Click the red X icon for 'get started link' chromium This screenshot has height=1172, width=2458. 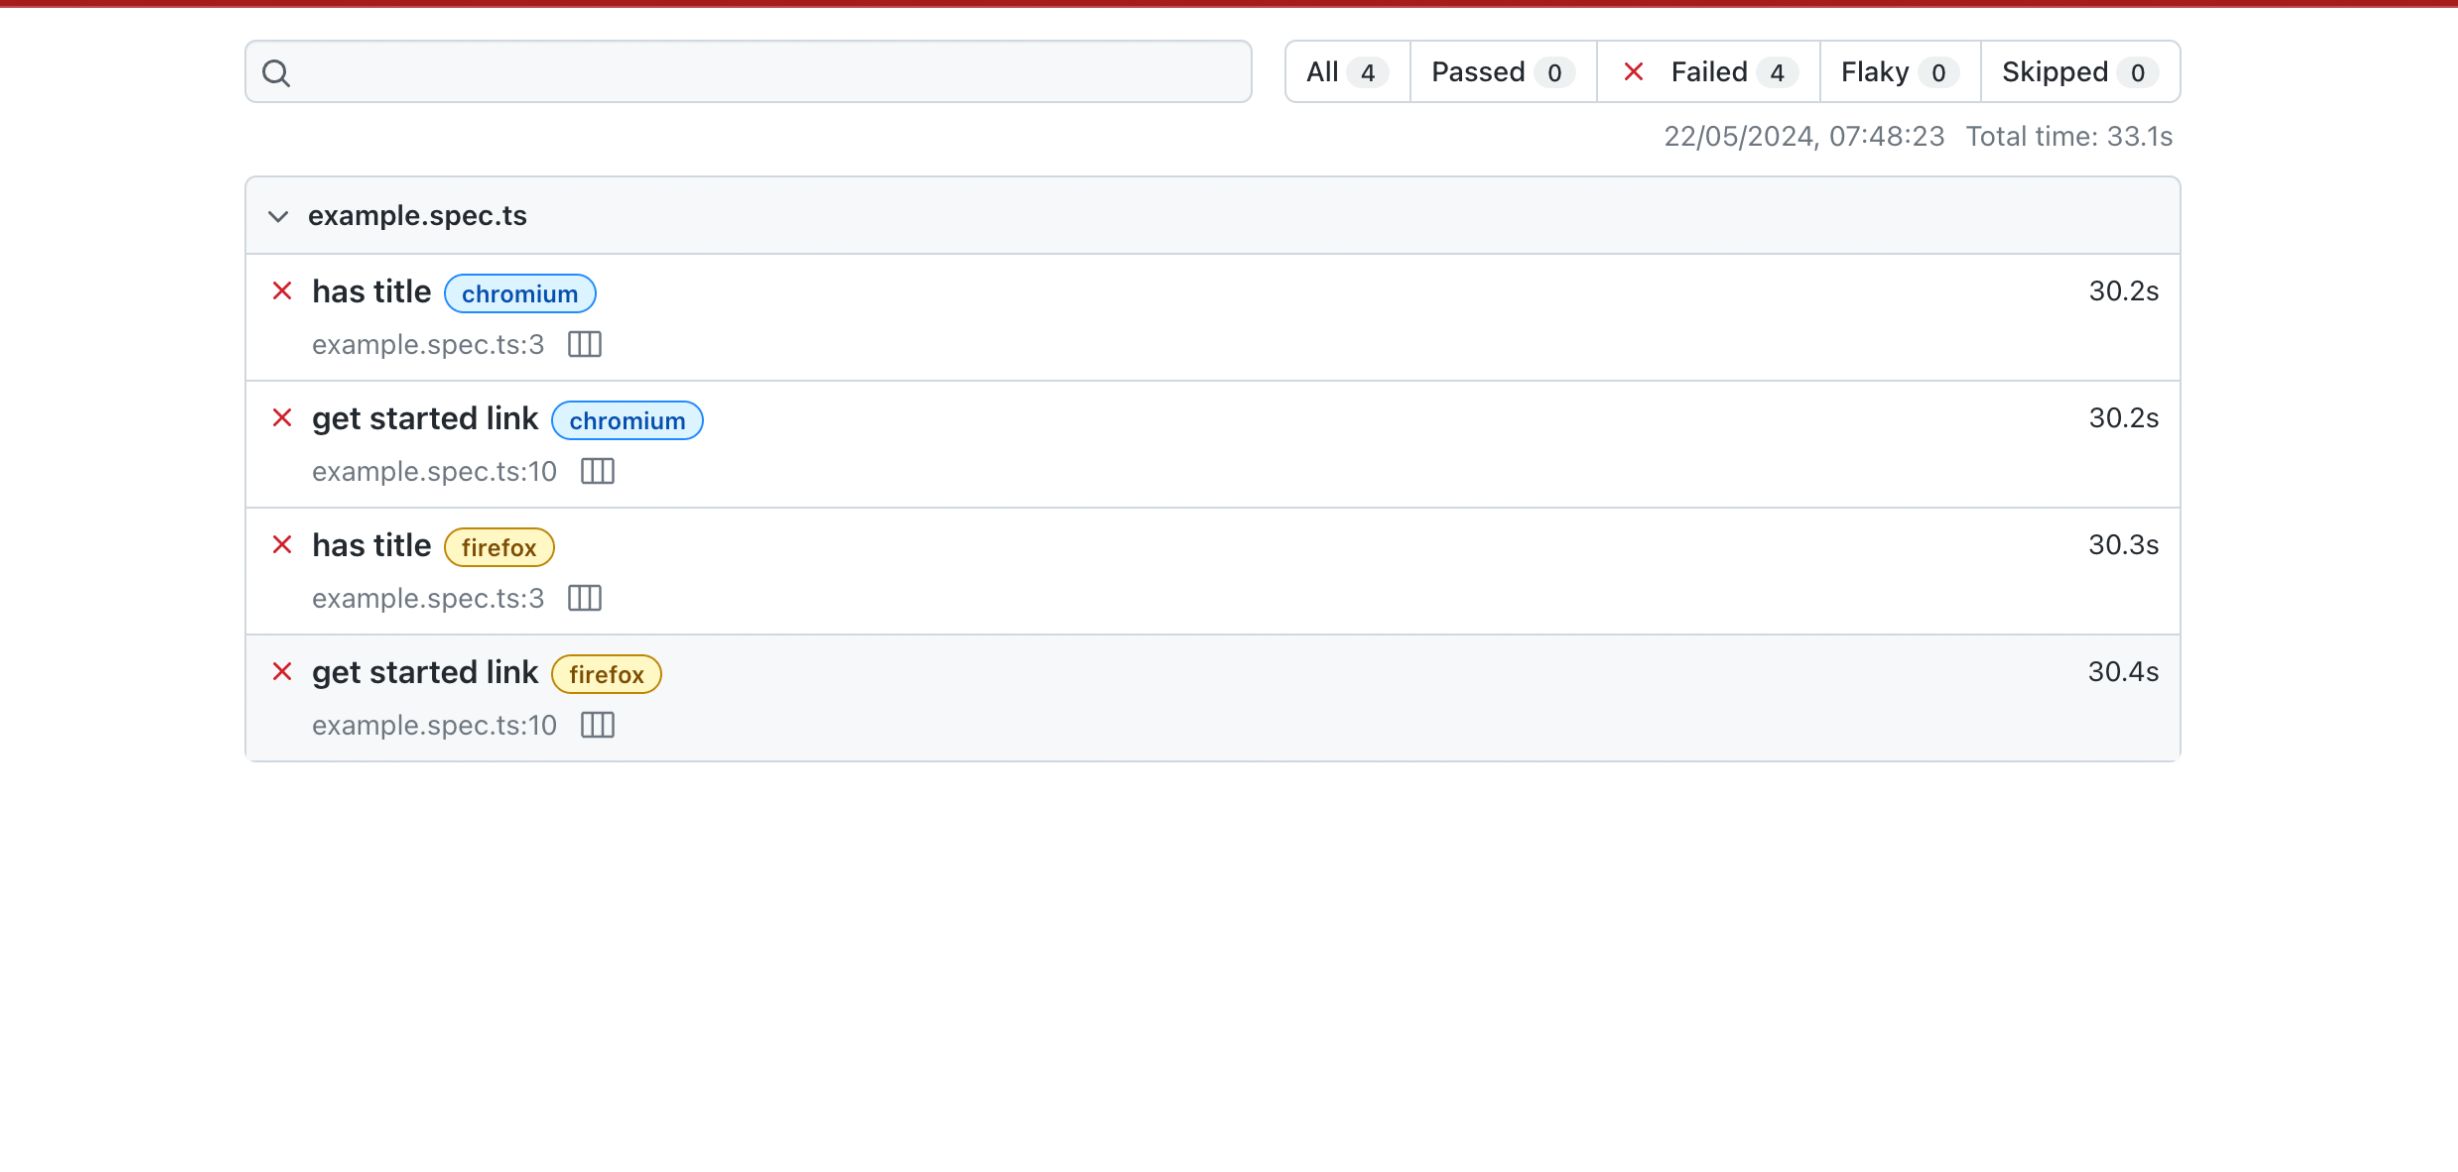284,417
